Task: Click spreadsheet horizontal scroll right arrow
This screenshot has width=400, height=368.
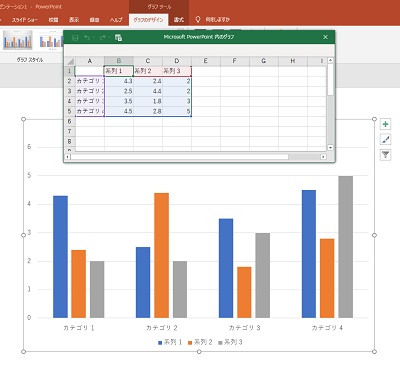Action: [323, 156]
